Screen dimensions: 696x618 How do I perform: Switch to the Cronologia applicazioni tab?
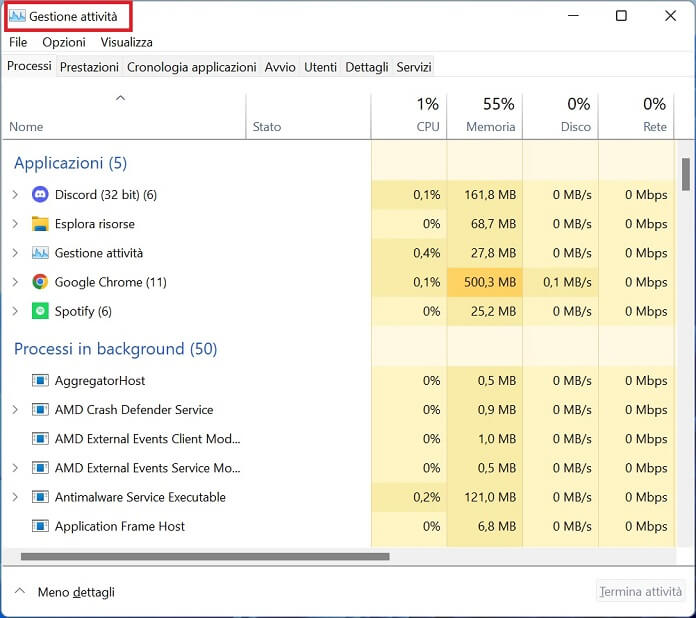(x=192, y=67)
